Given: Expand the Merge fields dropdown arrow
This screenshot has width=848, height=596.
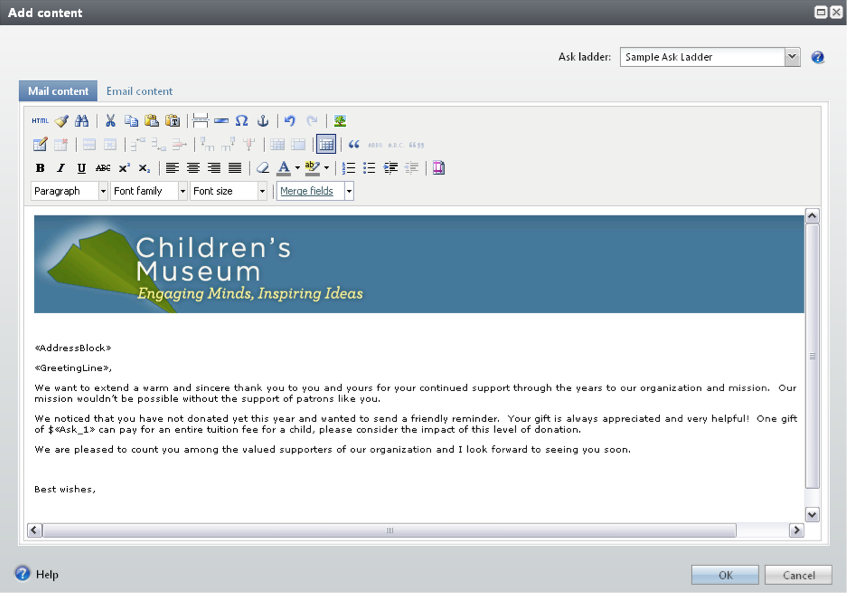Looking at the screenshot, I should click(349, 191).
